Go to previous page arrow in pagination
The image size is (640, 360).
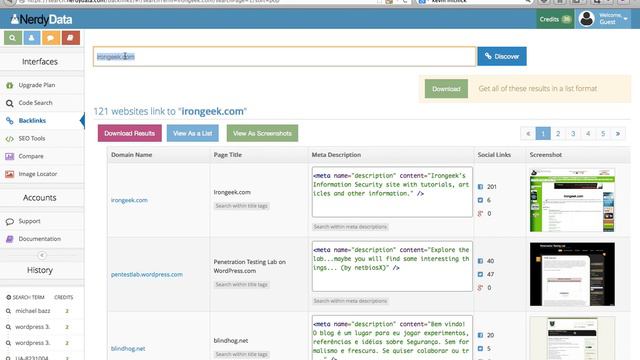[528, 133]
